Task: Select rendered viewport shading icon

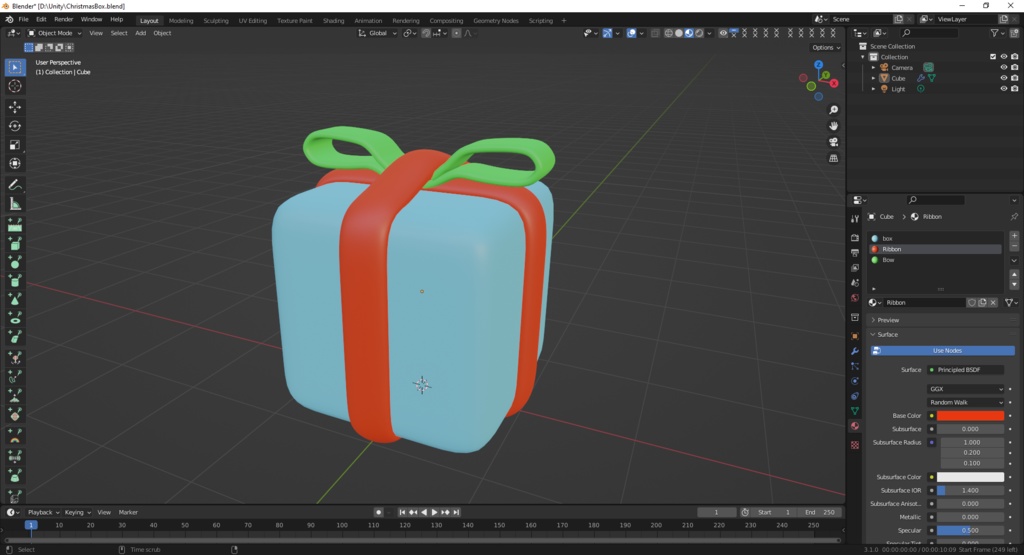Action: [699, 33]
